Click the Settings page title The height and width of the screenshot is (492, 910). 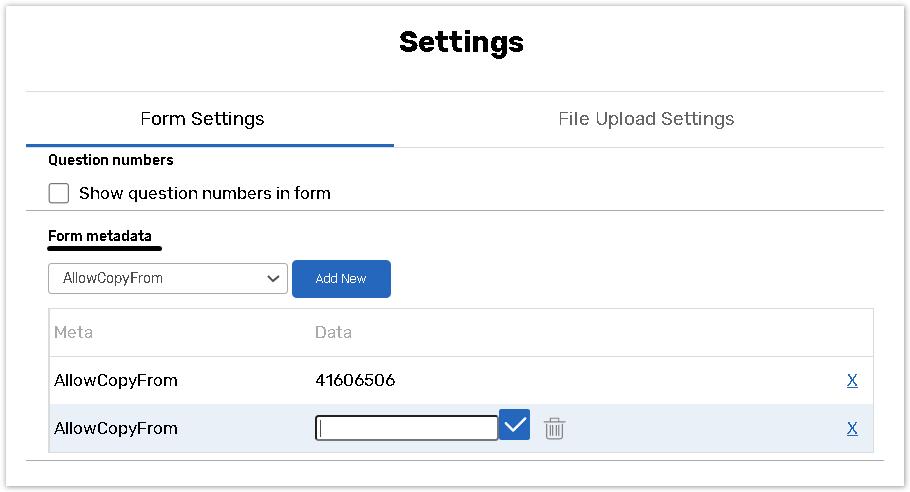461,42
